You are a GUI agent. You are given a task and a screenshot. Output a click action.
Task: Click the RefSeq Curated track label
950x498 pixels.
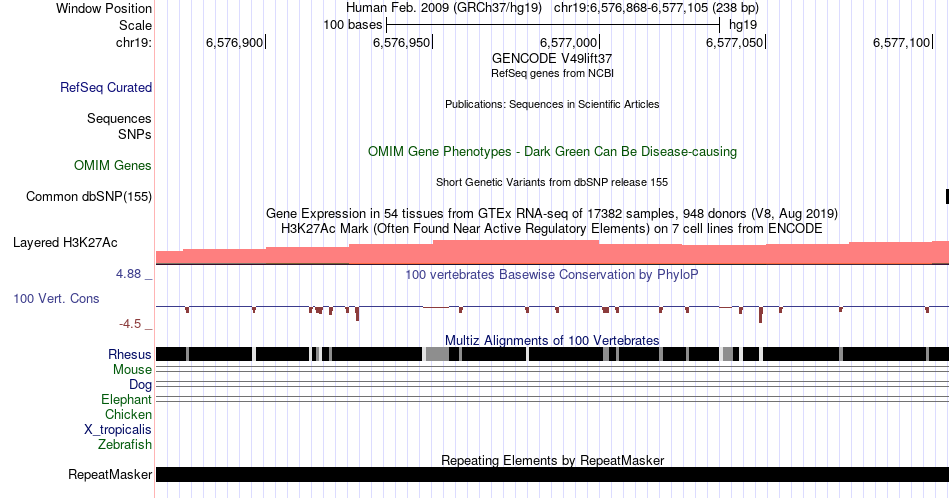point(105,87)
